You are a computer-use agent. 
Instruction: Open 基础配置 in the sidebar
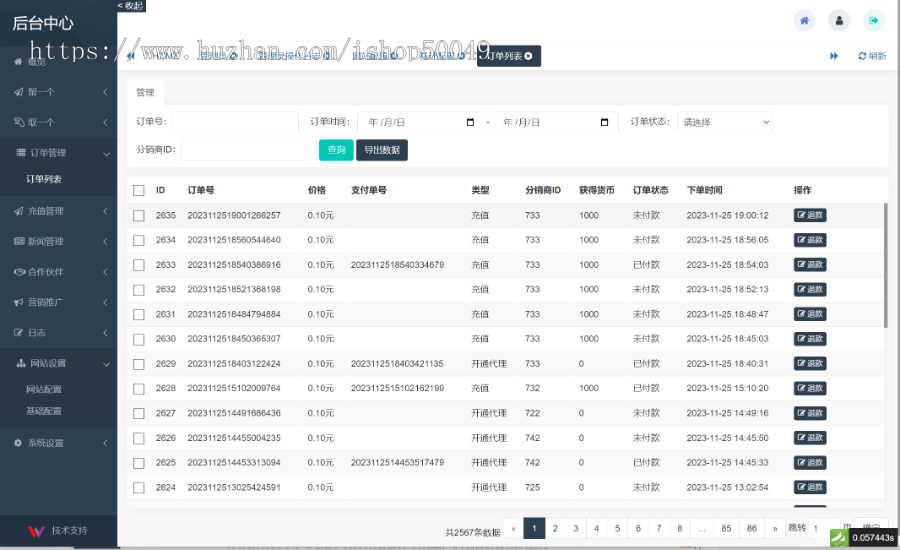(x=44, y=411)
